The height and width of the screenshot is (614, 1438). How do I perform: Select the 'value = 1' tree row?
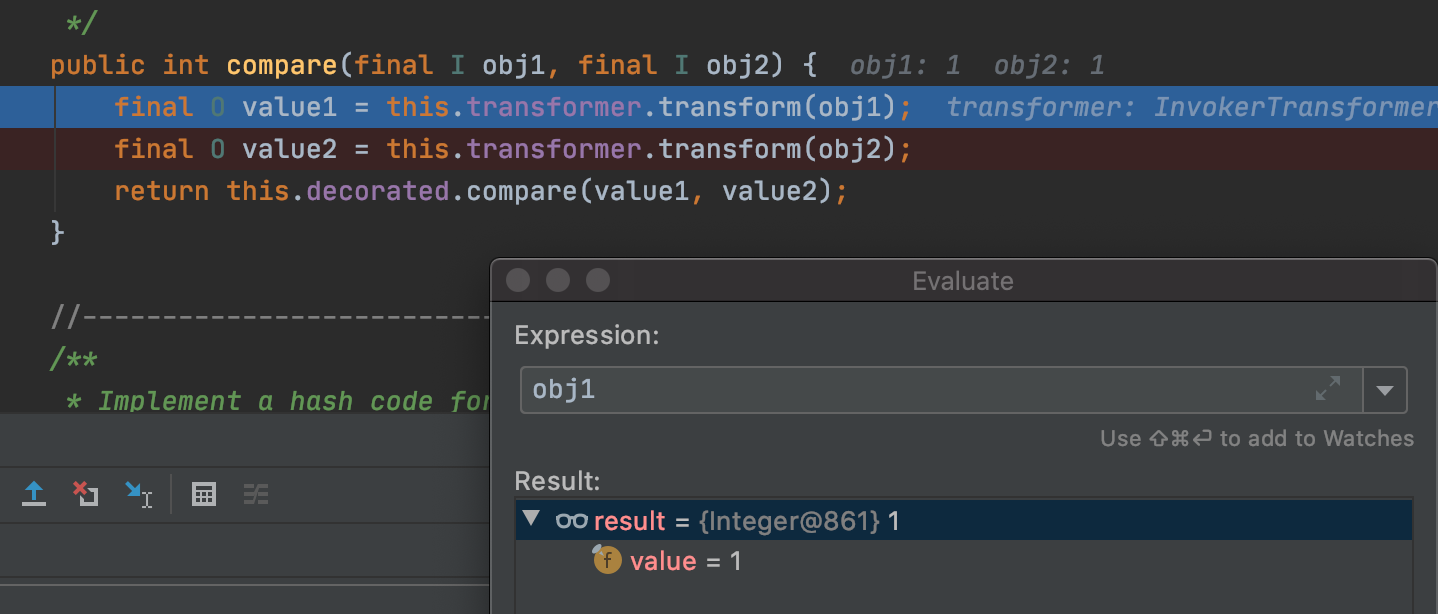click(686, 562)
